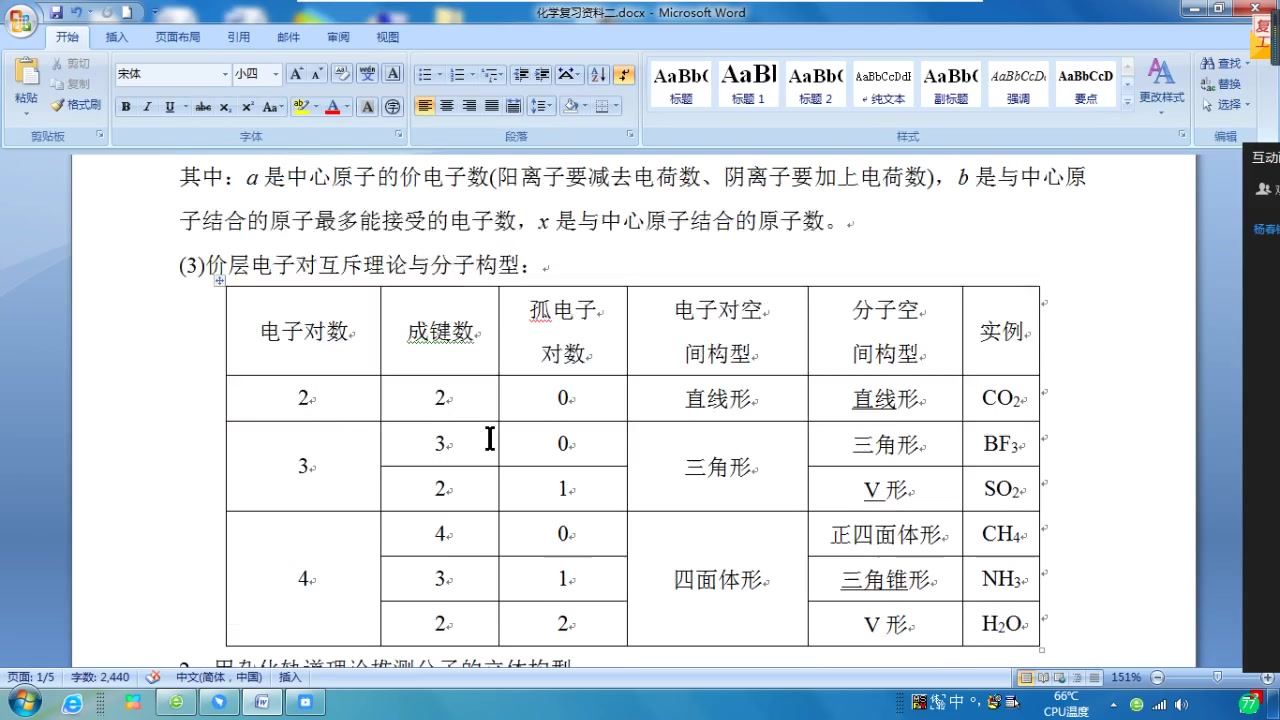The width and height of the screenshot is (1280, 720).
Task: Click the text highlight color button
Action: pos(301,107)
